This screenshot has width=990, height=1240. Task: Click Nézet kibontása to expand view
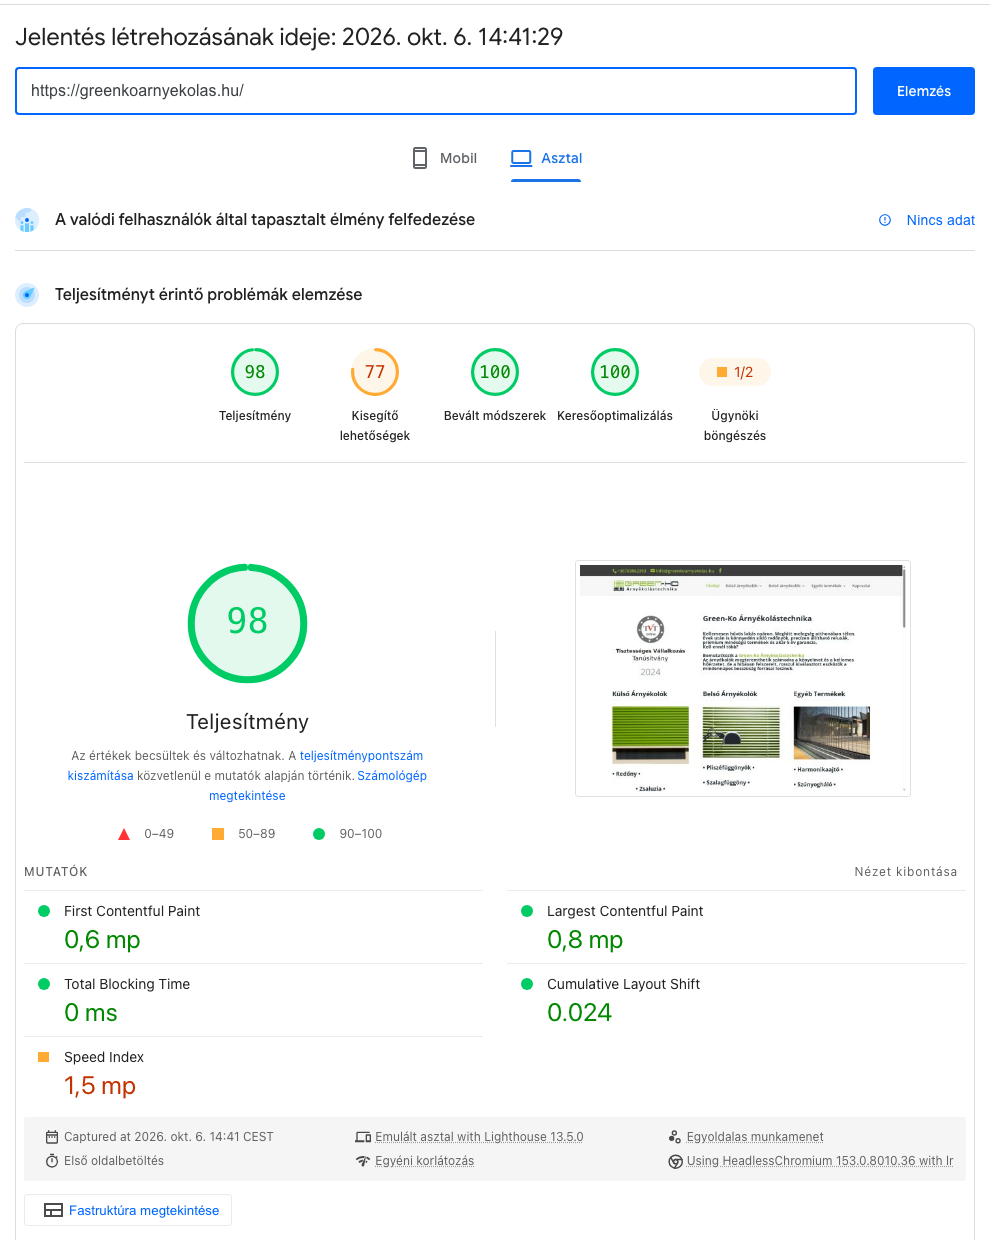click(905, 872)
